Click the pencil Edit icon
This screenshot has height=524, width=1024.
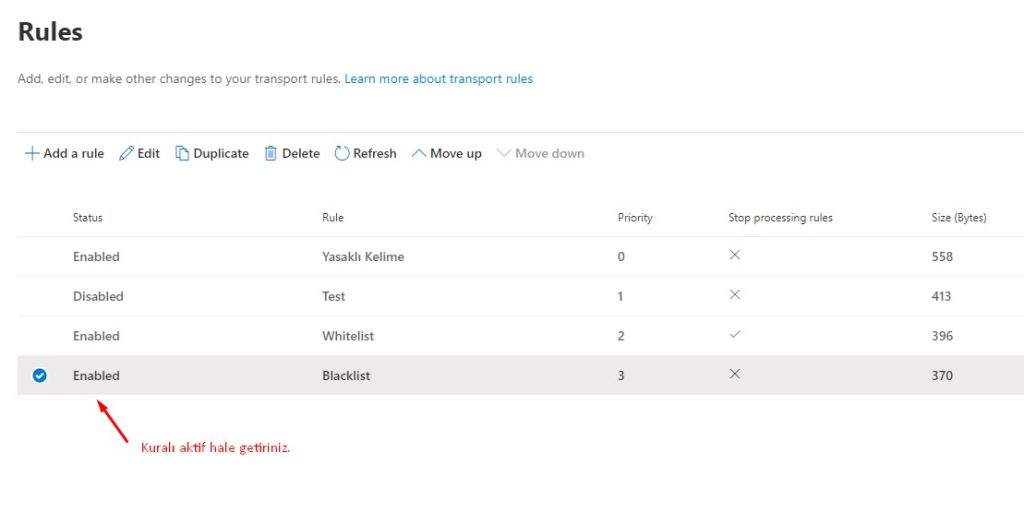coord(126,154)
